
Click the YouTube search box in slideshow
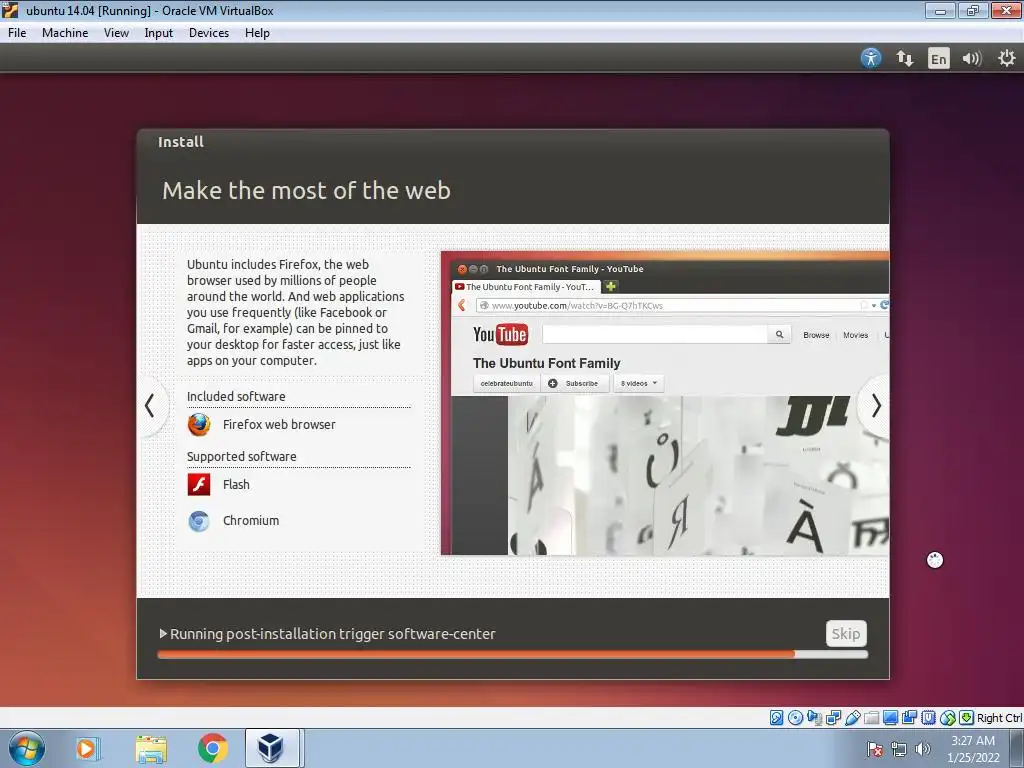(x=654, y=334)
